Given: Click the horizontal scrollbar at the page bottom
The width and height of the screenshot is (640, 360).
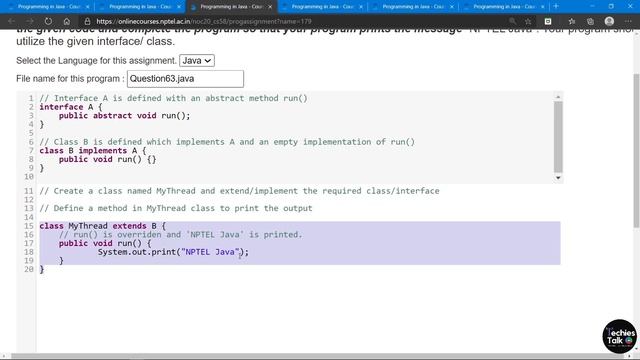Looking at the screenshot, I should click(x=318, y=356).
